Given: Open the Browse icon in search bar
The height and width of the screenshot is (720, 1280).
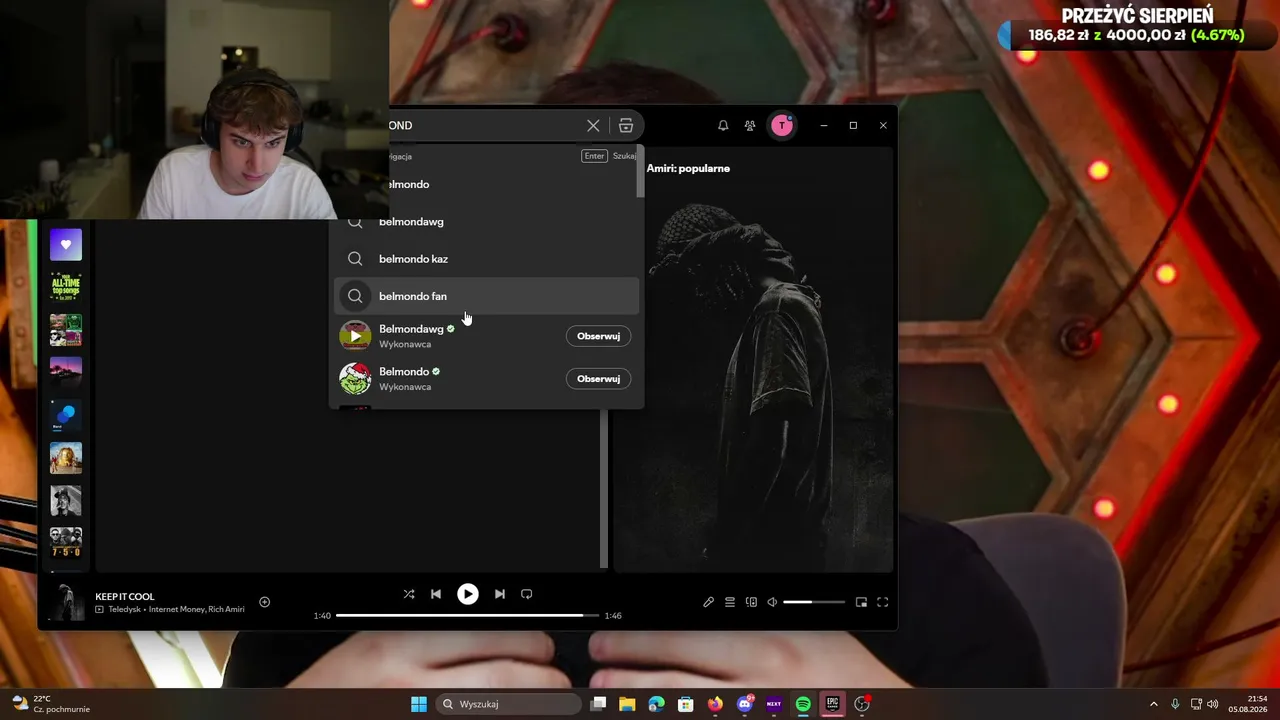Looking at the screenshot, I should point(626,126).
